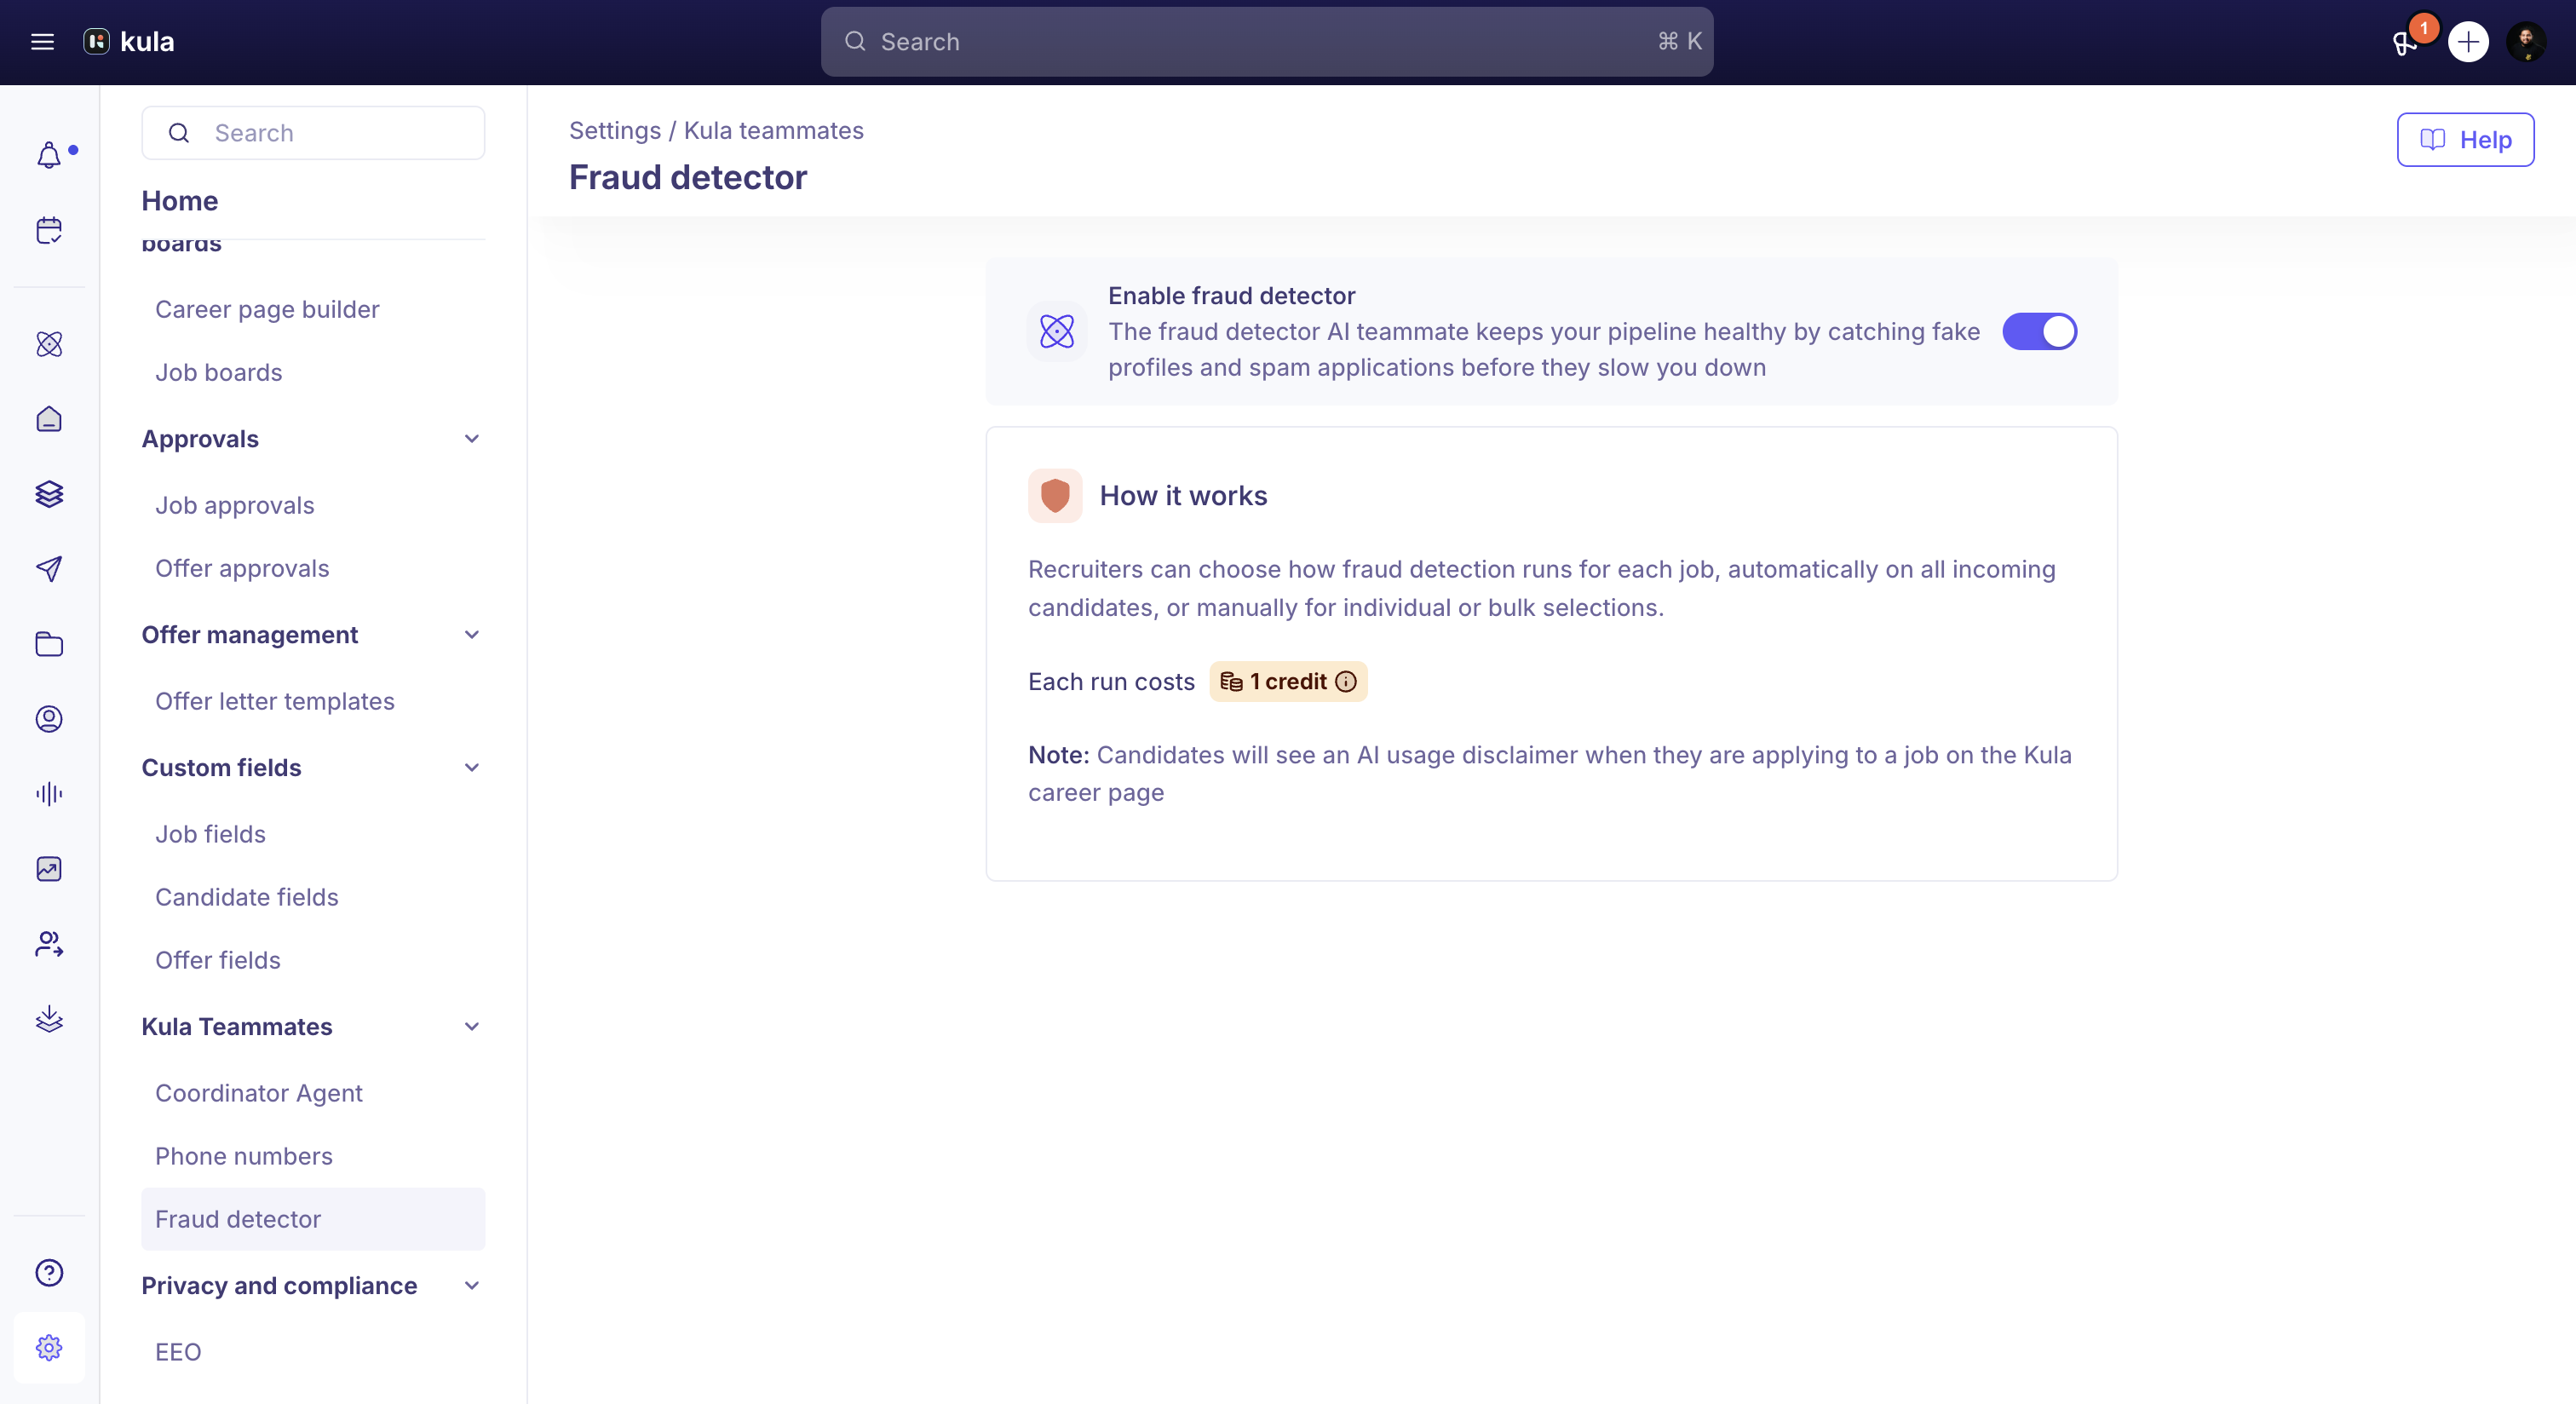This screenshot has width=2576, height=1404.
Task: Open the stacked layers icon
Action: (49, 494)
